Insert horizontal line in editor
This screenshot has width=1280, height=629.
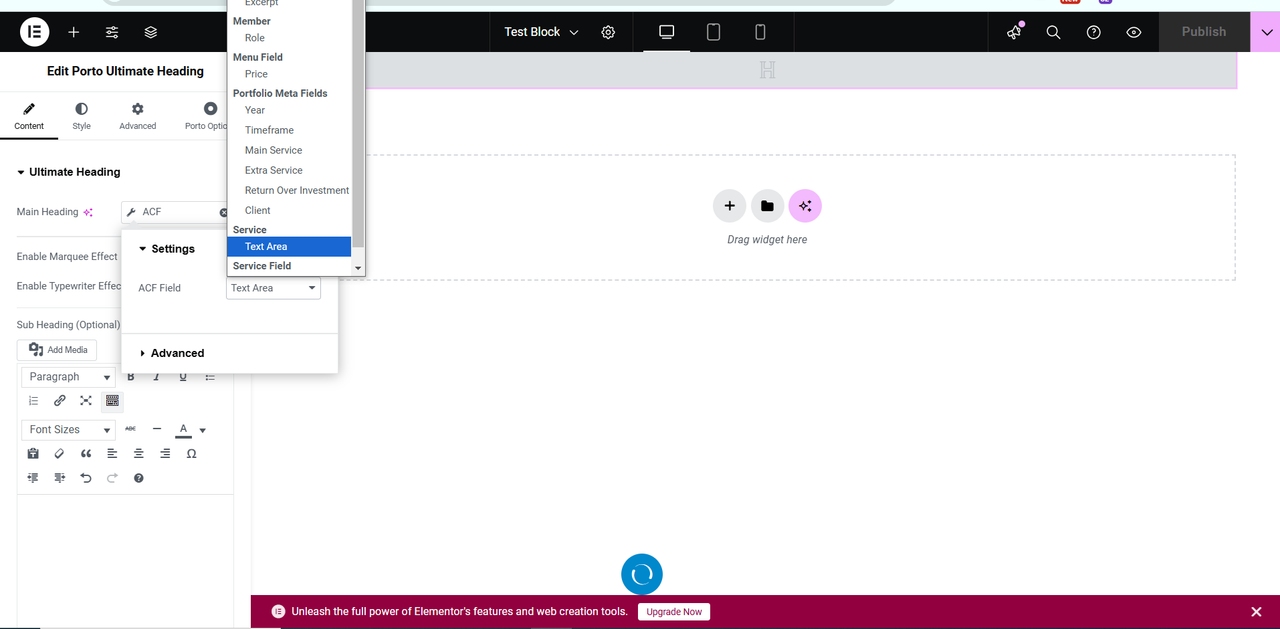(157, 429)
